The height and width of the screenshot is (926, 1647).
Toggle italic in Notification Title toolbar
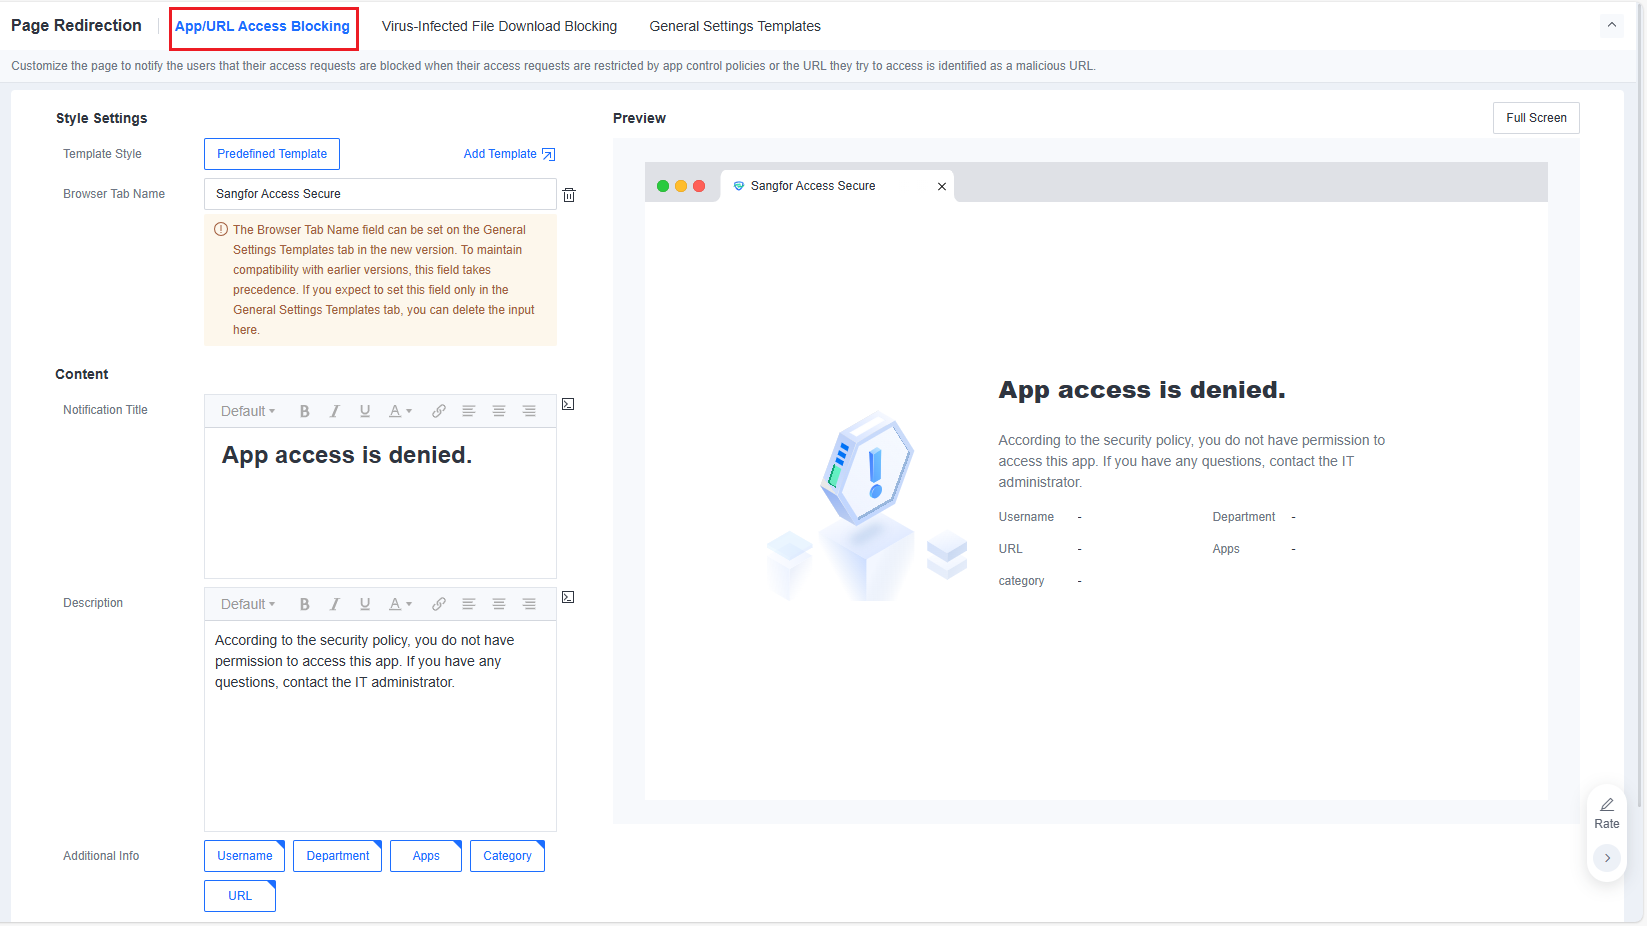[x=335, y=411]
